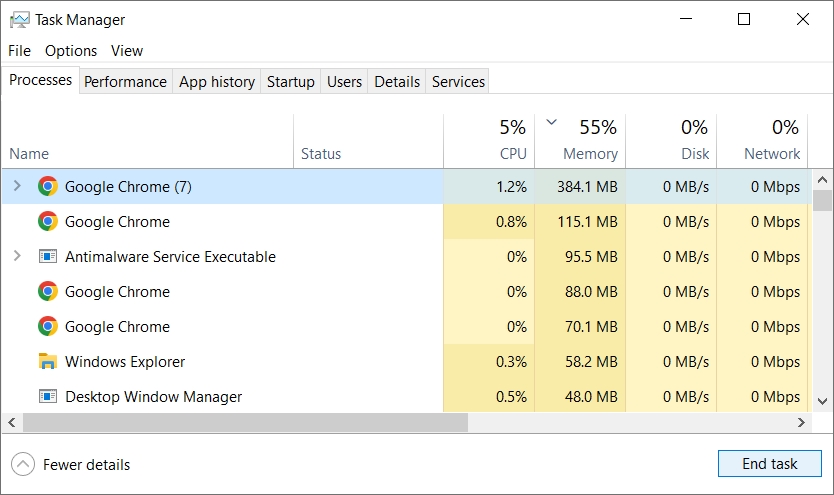This screenshot has height=495, width=834.
Task: Click the Task Manager title bar icon
Action: (x=20, y=20)
